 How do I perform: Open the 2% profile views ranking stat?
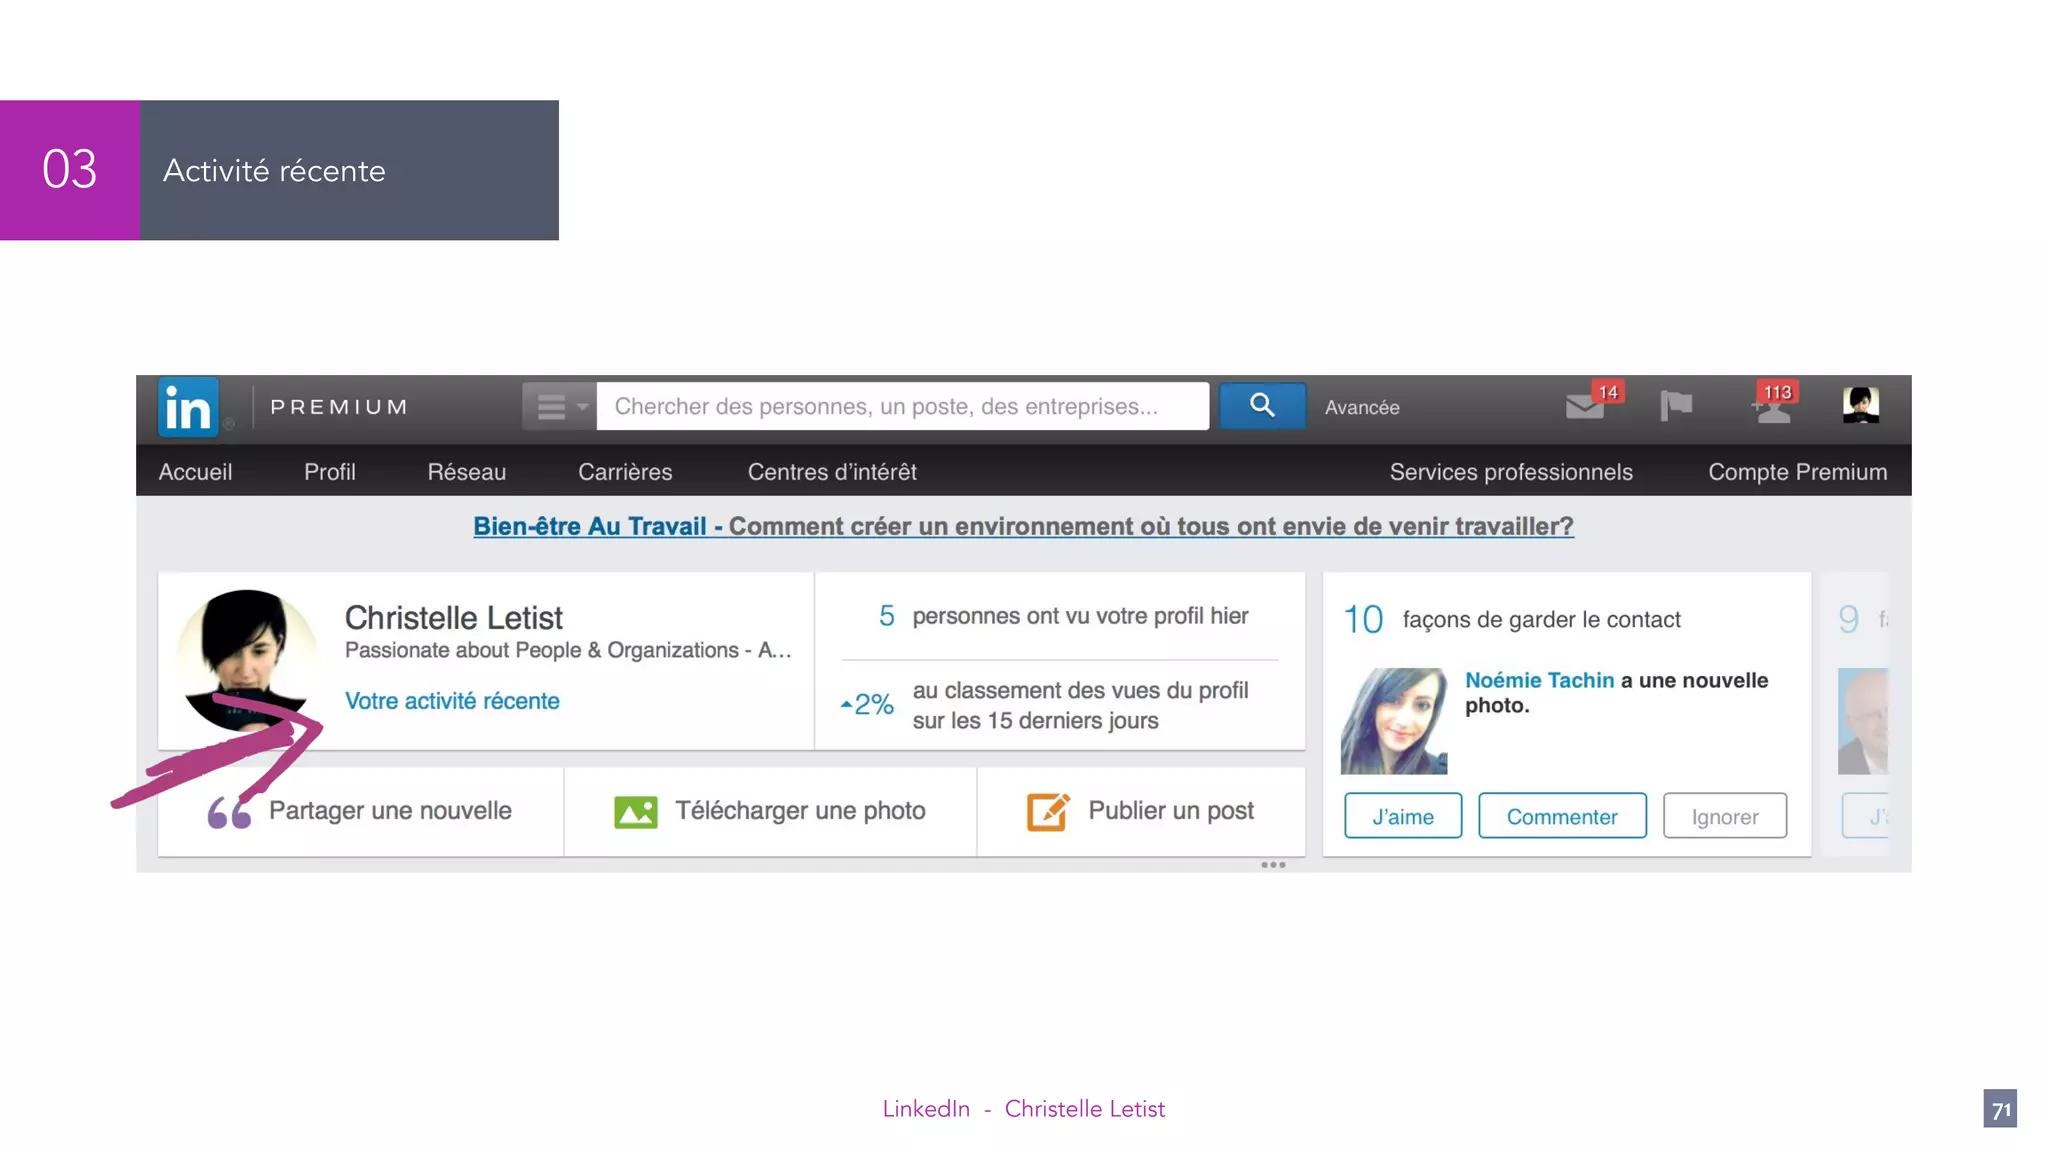(1046, 705)
